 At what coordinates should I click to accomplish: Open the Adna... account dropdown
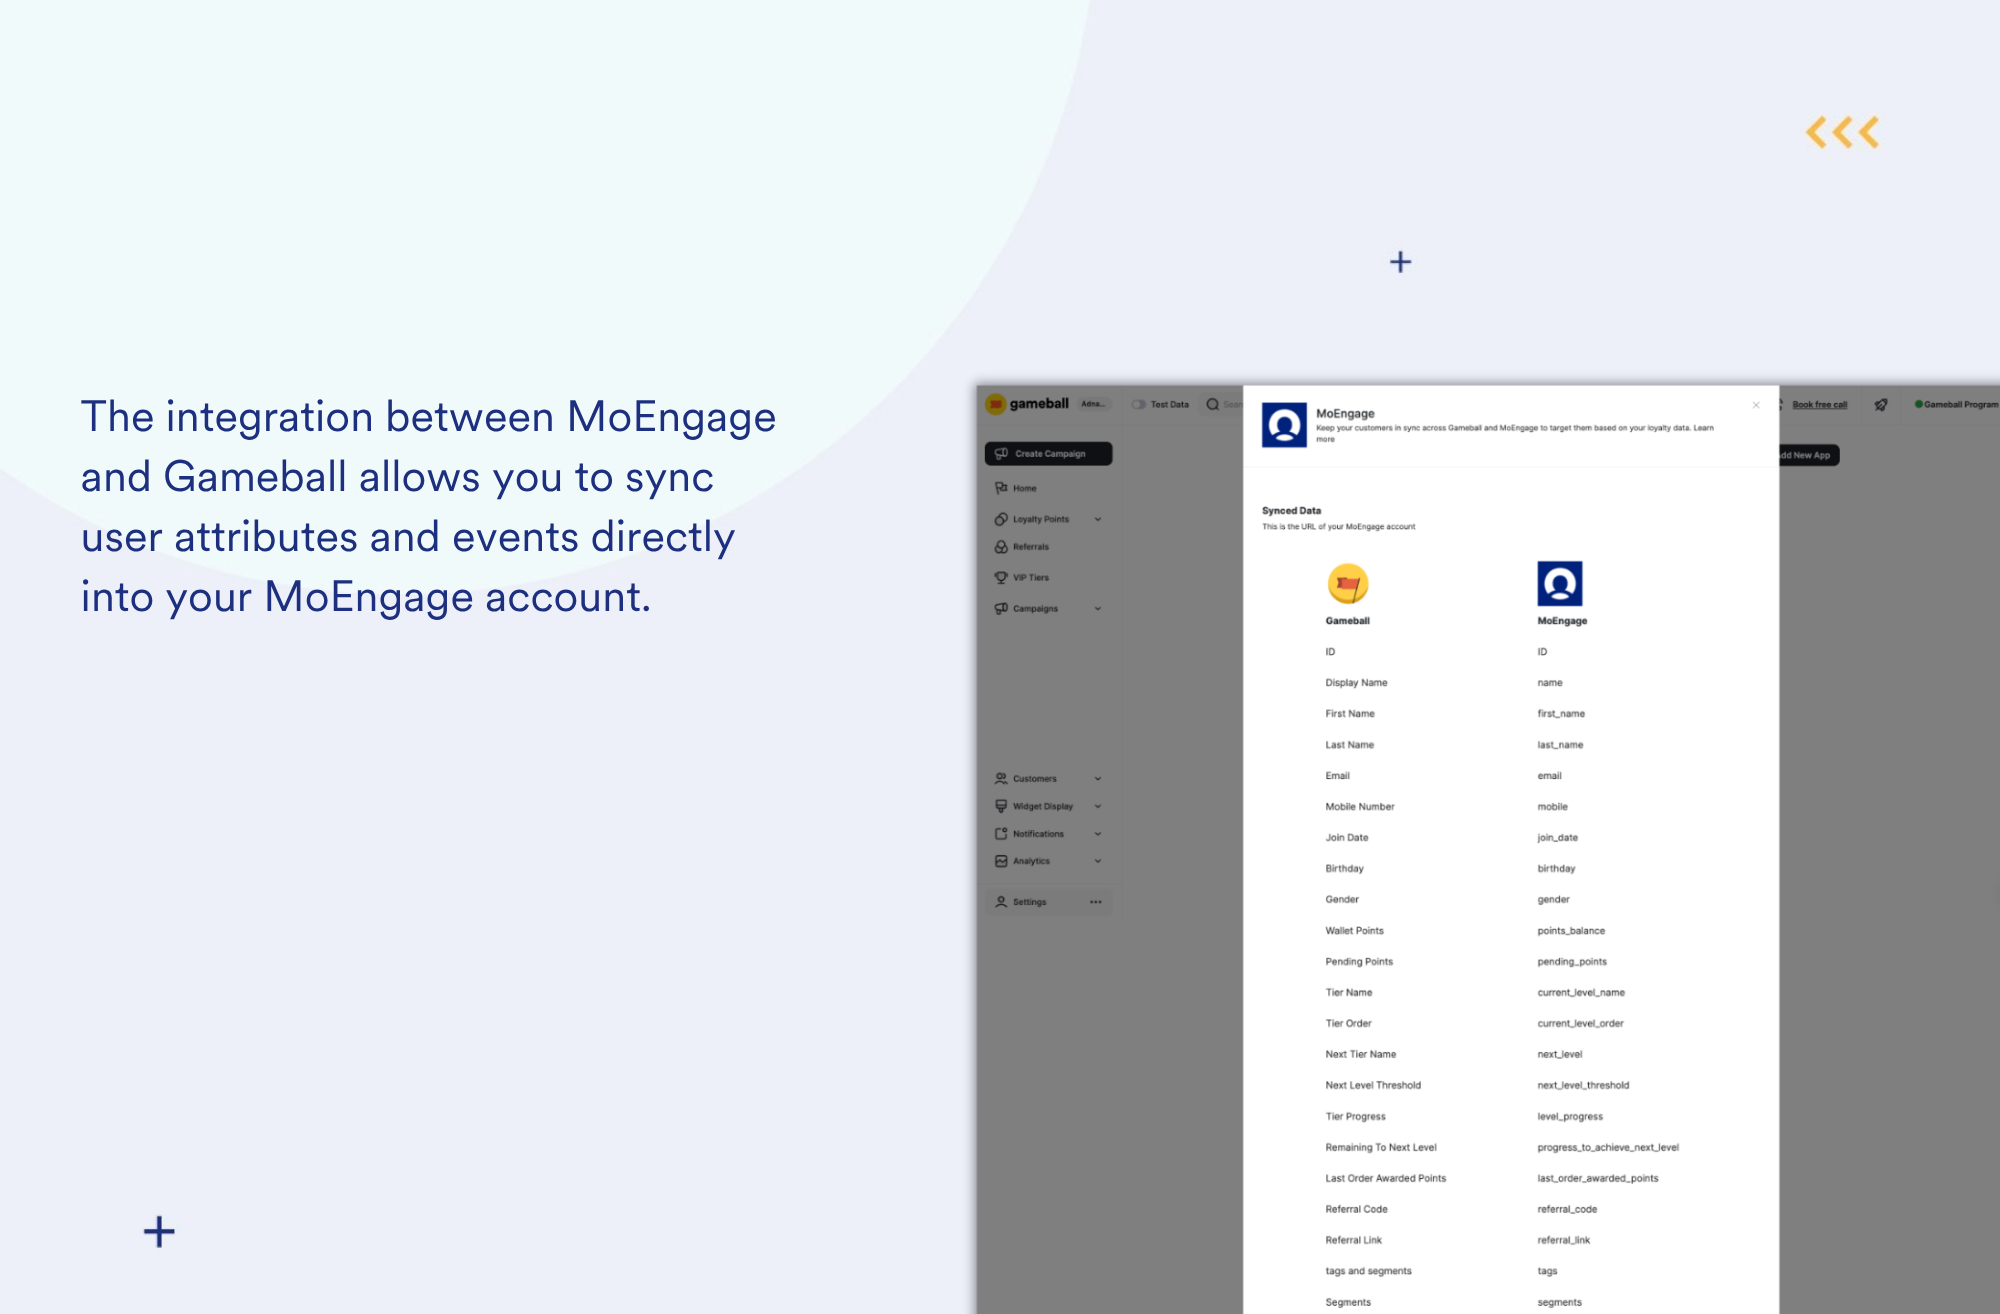click(x=1093, y=405)
